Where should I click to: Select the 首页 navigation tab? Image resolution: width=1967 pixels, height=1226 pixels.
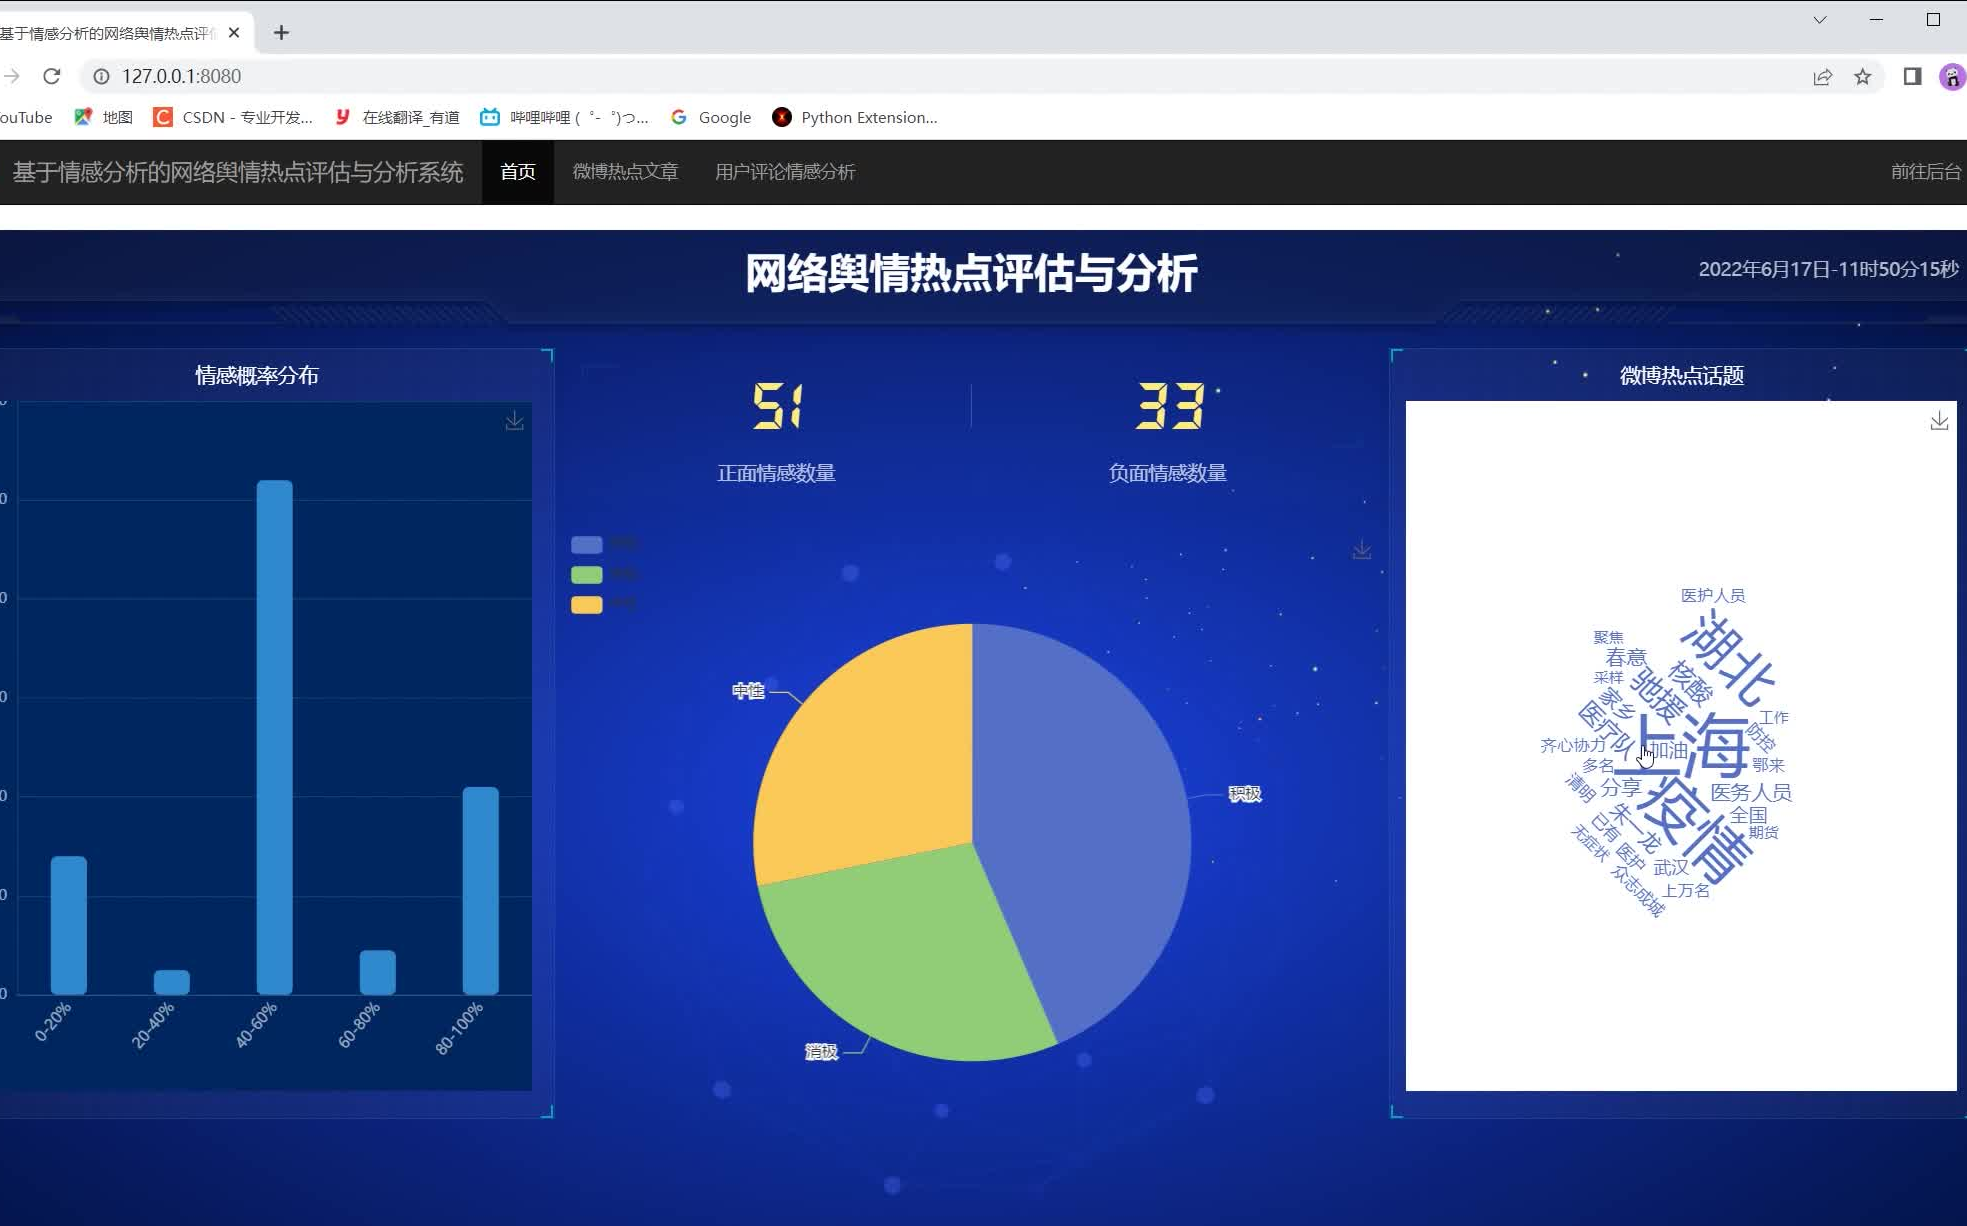(518, 172)
